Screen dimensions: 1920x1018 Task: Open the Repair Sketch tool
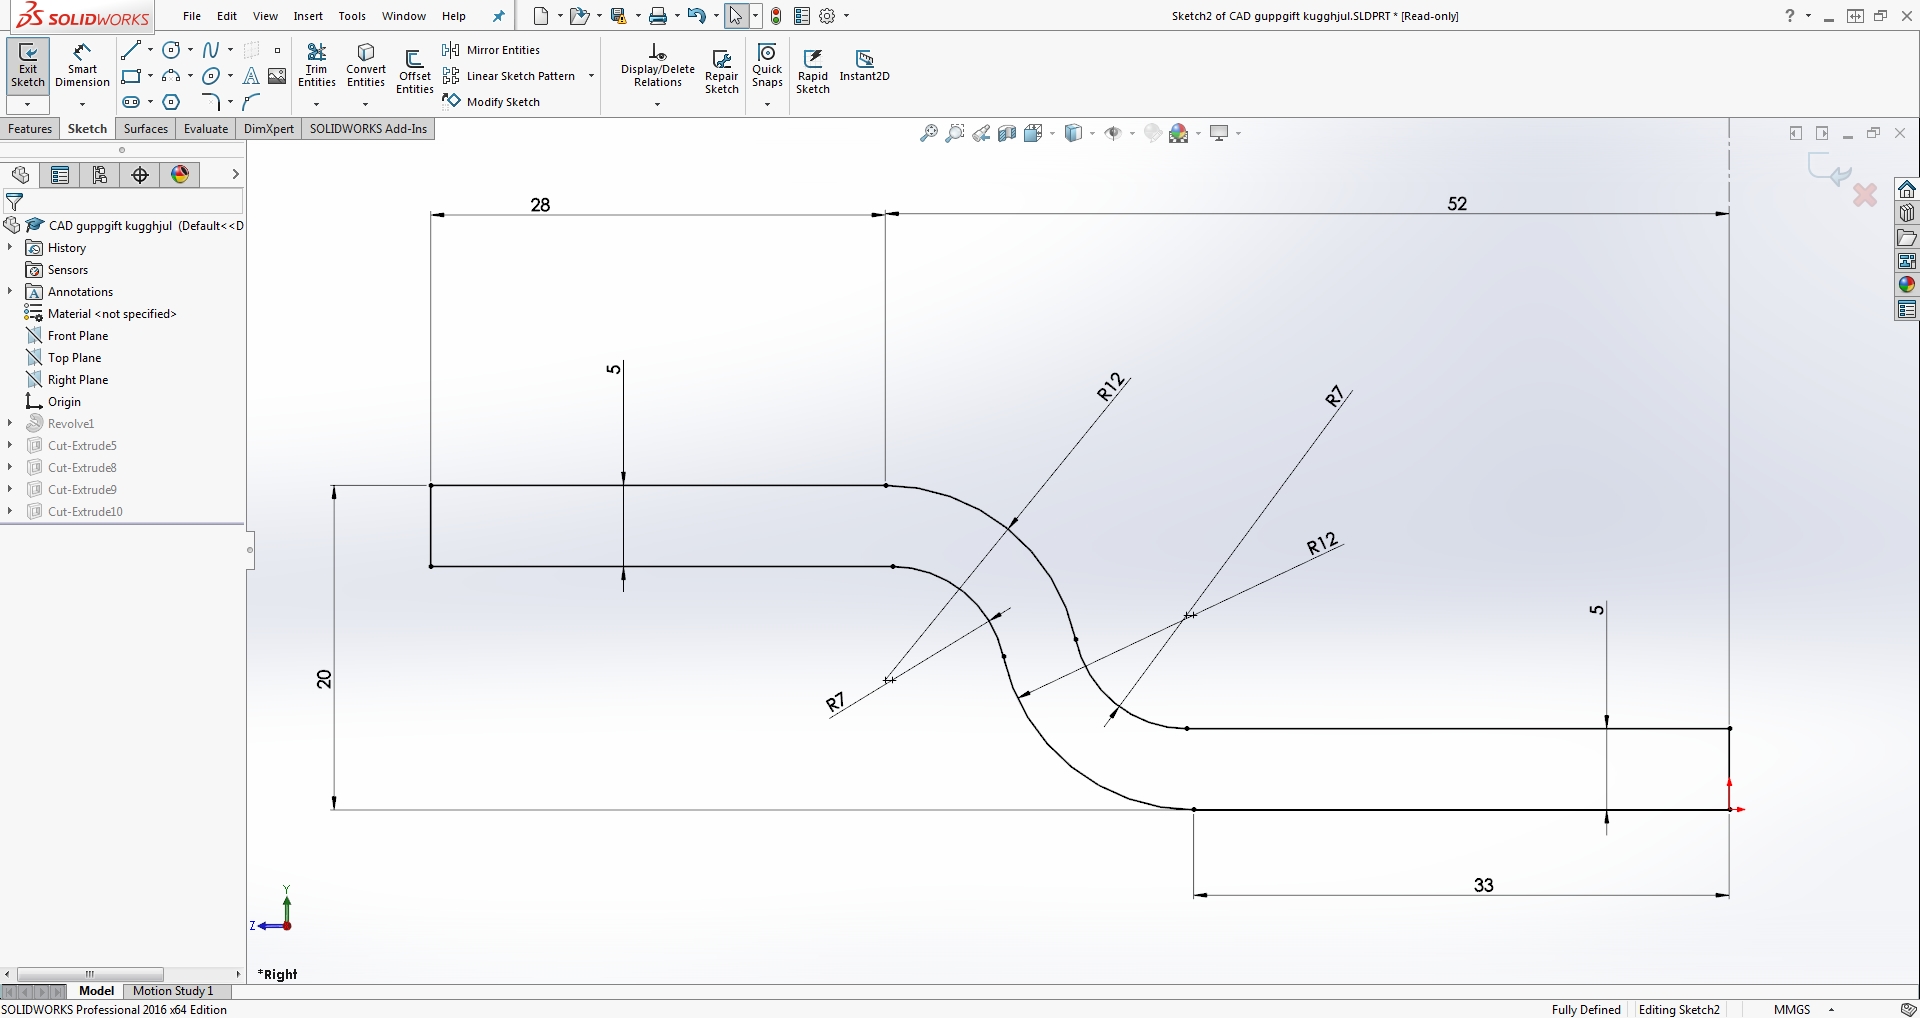point(721,72)
